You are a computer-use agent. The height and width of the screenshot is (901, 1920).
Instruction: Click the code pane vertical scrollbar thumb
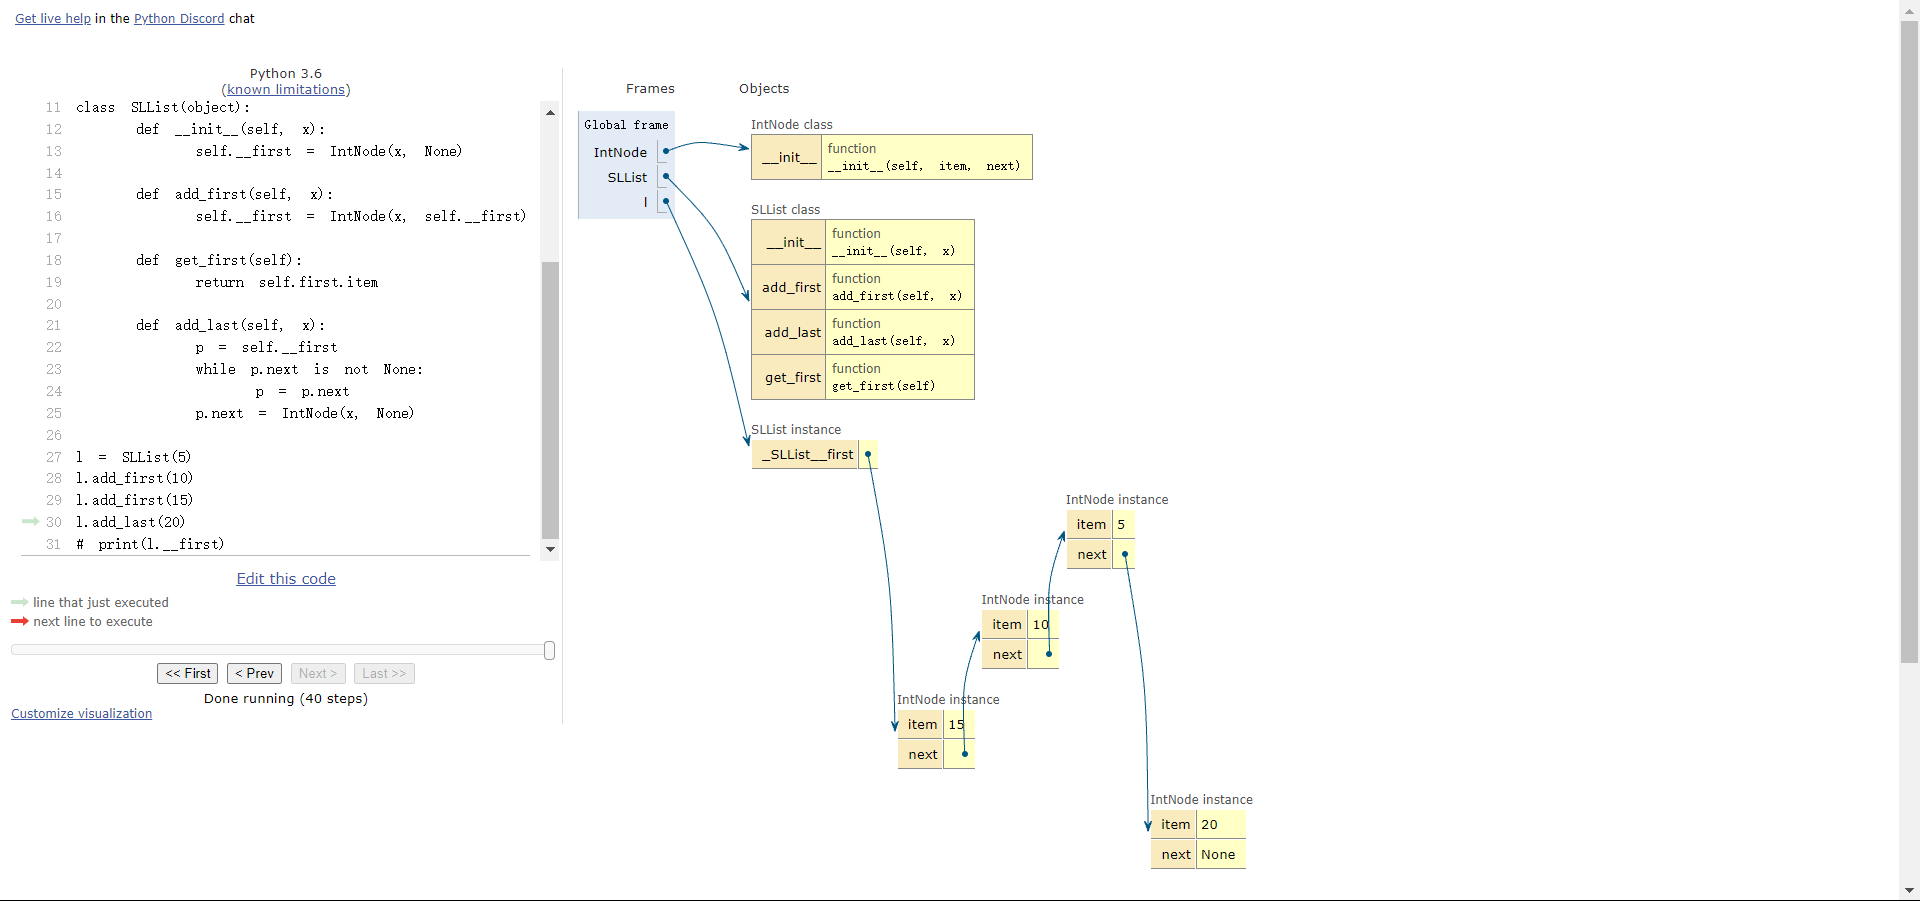(x=550, y=400)
